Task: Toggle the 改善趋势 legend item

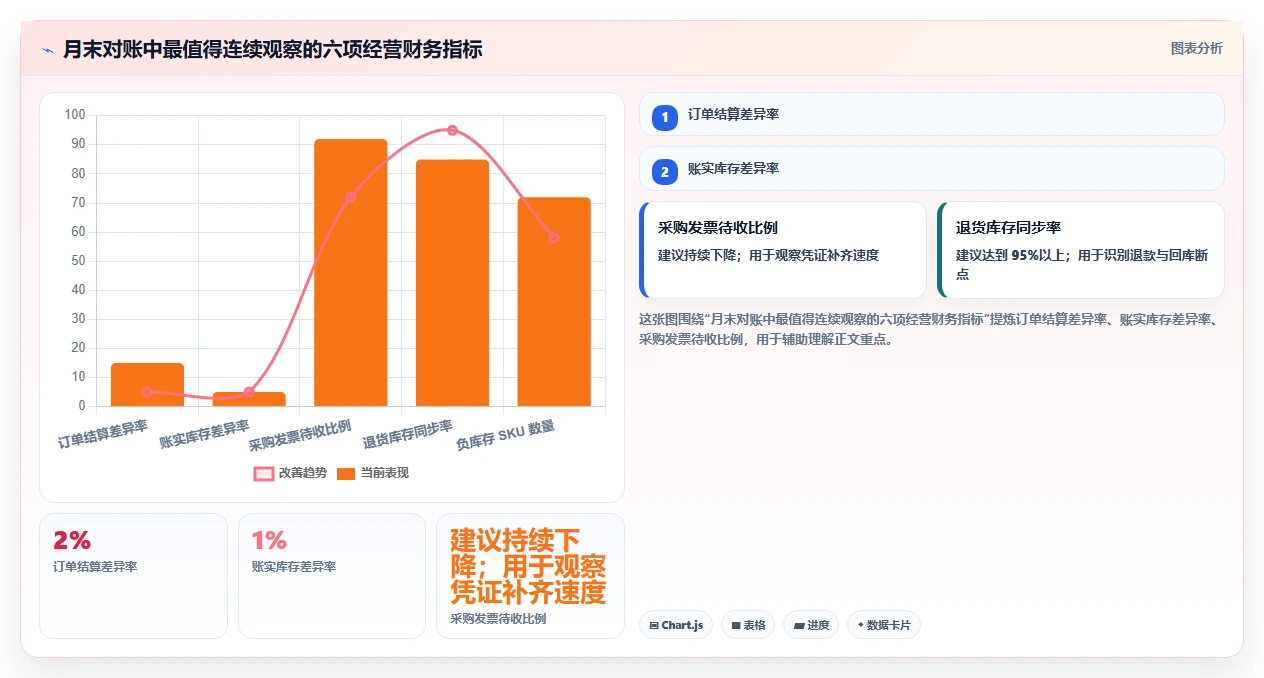Action: [x=290, y=473]
